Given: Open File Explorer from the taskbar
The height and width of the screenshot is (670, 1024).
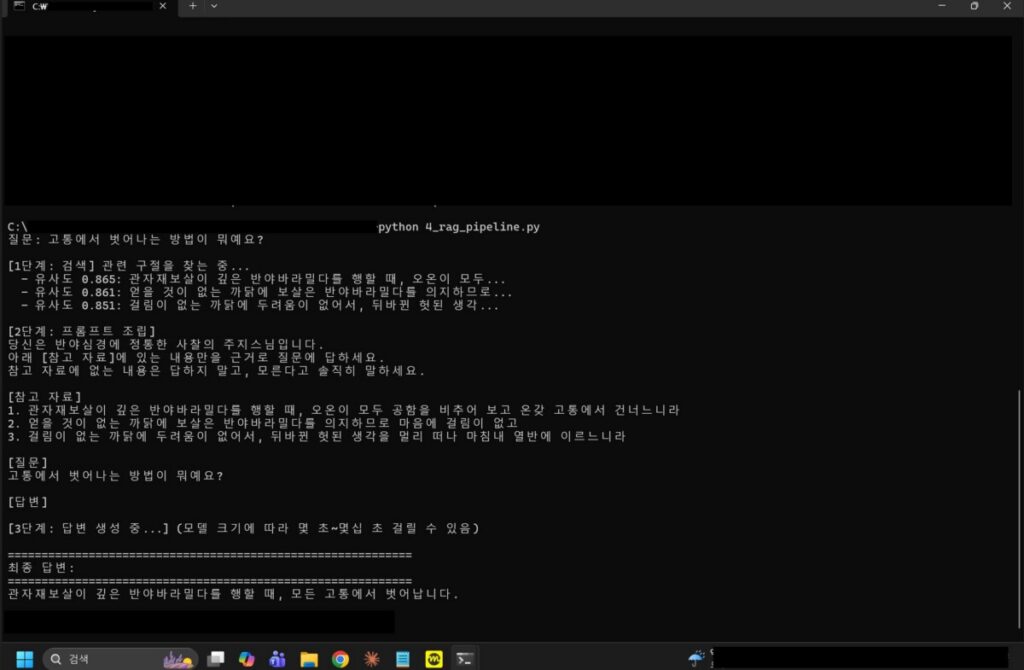Looking at the screenshot, I should coord(309,659).
